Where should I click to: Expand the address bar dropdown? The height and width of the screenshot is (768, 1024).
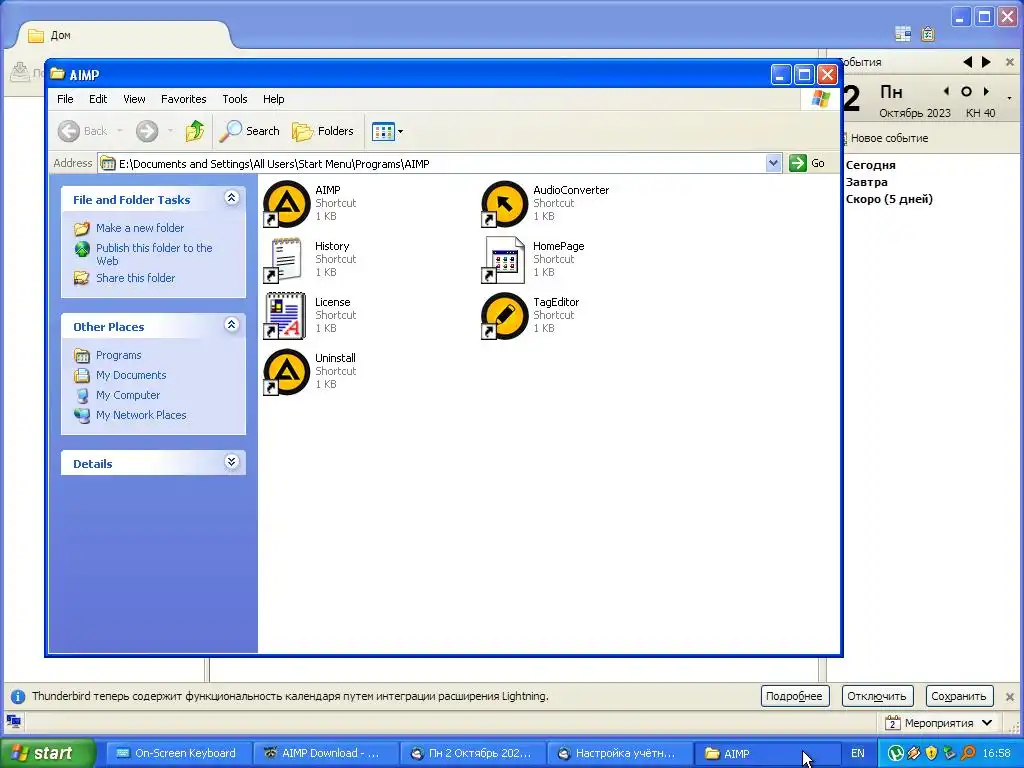[x=773, y=163]
